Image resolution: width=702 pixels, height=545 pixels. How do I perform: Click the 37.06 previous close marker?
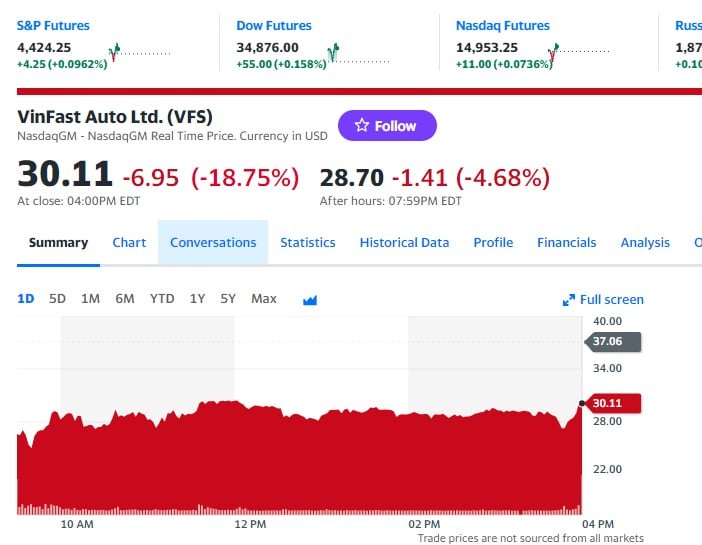[610, 342]
